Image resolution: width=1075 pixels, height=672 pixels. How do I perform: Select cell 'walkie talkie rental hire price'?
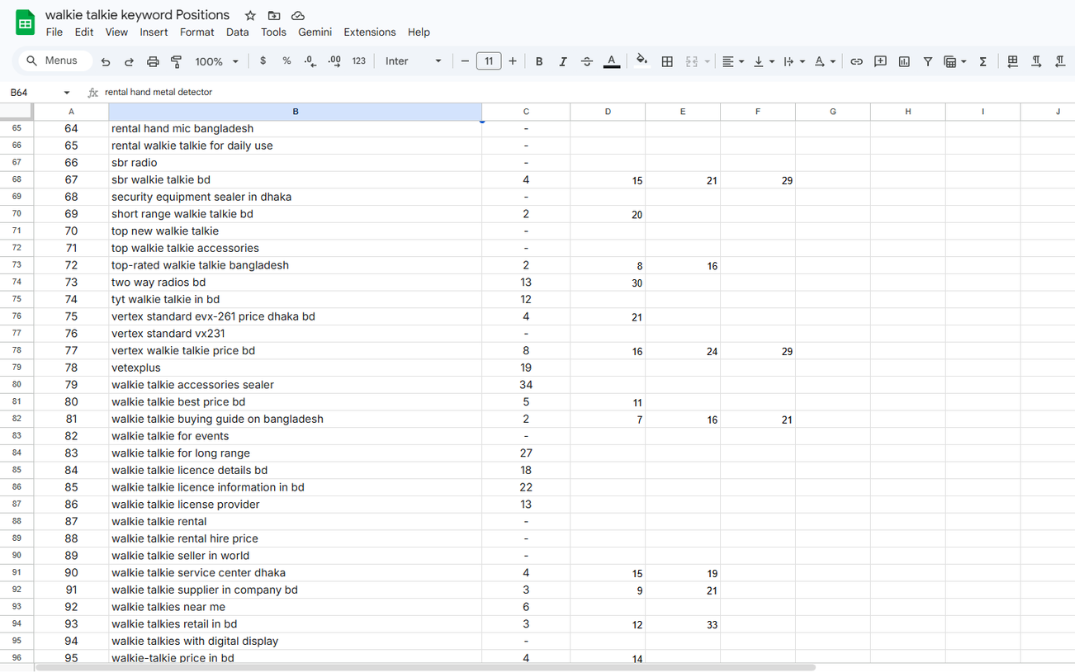[185, 539]
